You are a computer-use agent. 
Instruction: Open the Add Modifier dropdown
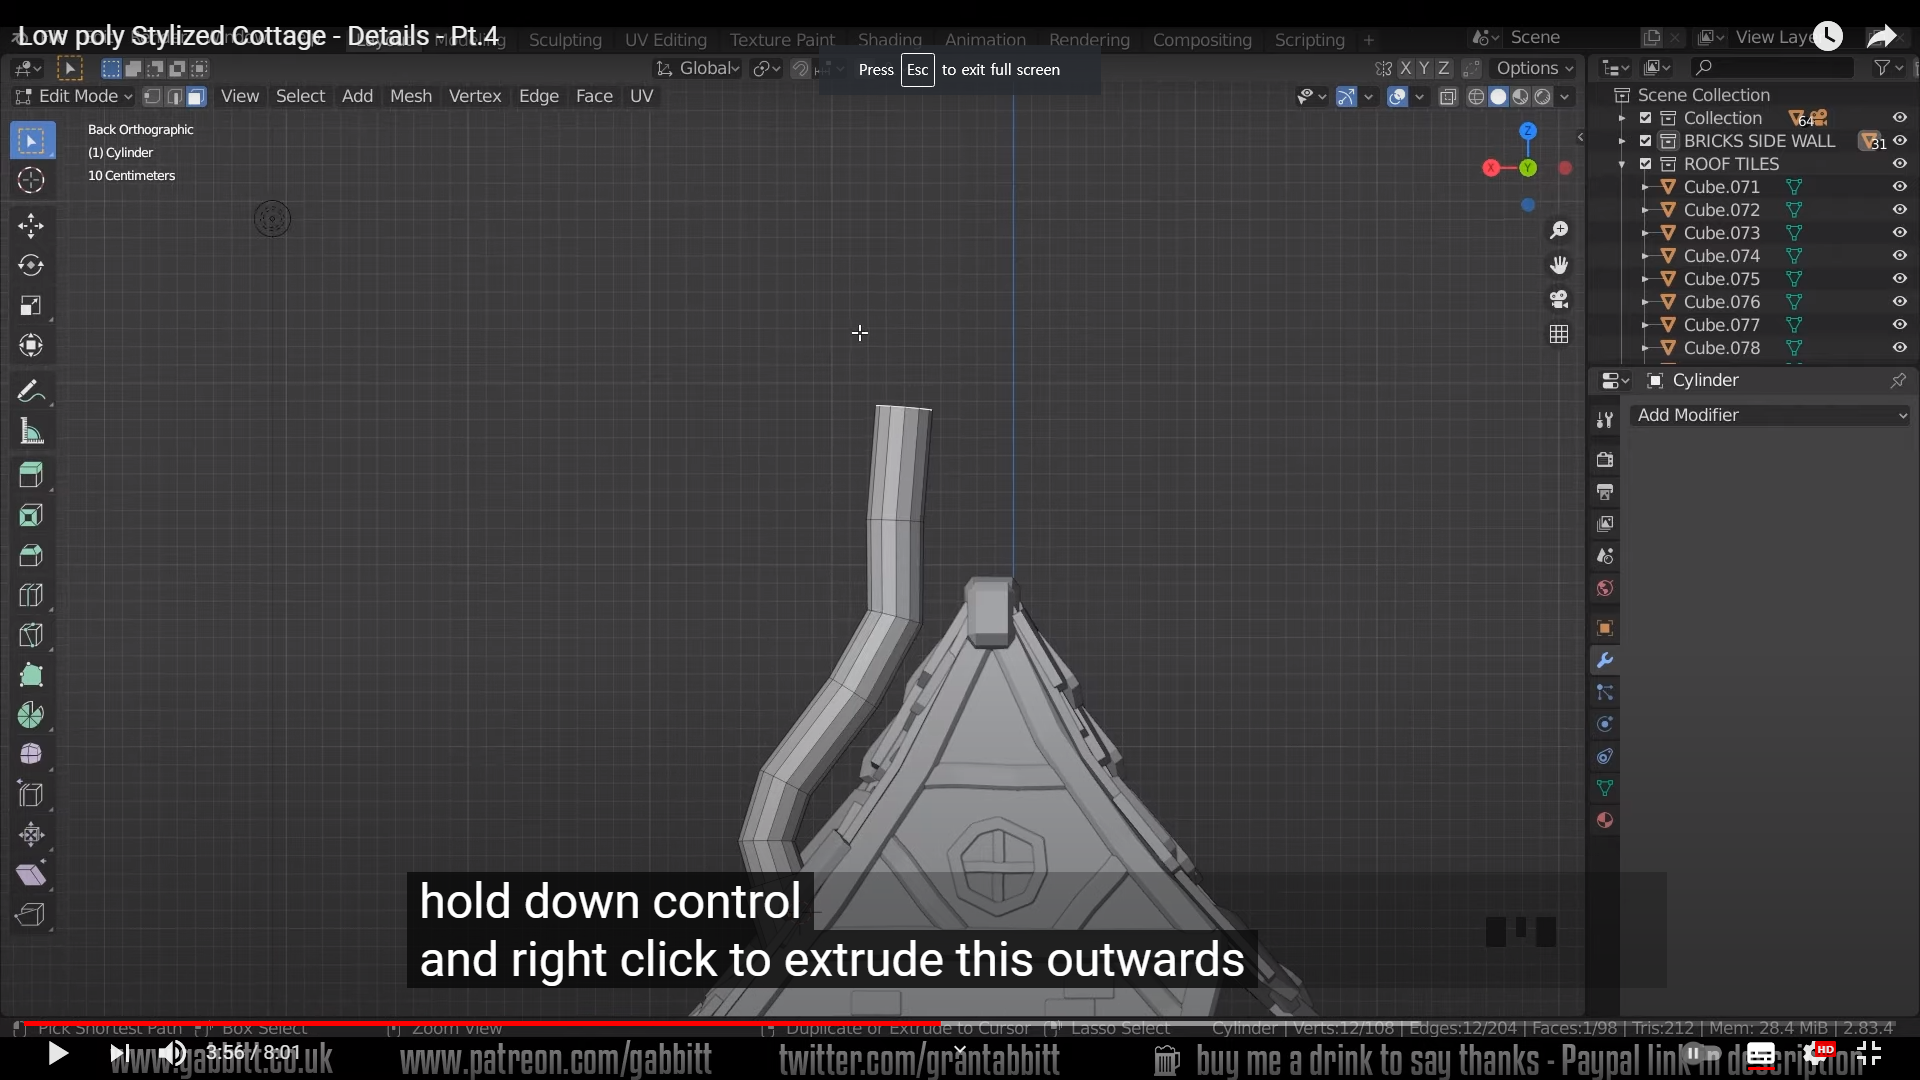[x=1770, y=415]
